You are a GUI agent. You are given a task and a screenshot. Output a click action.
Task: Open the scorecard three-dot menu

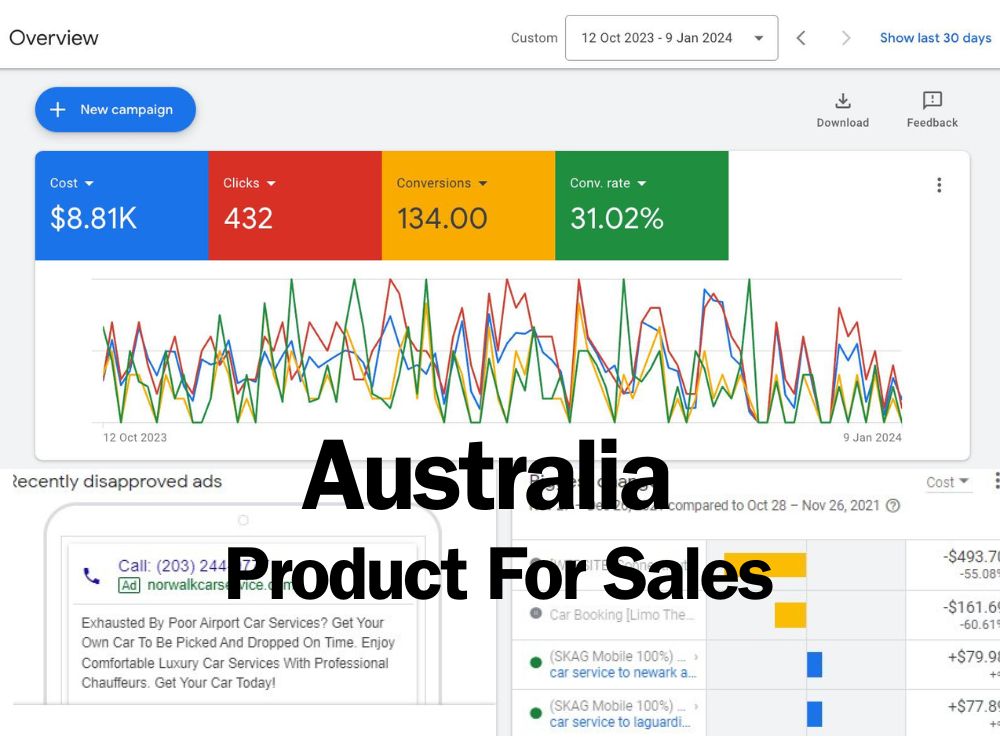(x=939, y=185)
